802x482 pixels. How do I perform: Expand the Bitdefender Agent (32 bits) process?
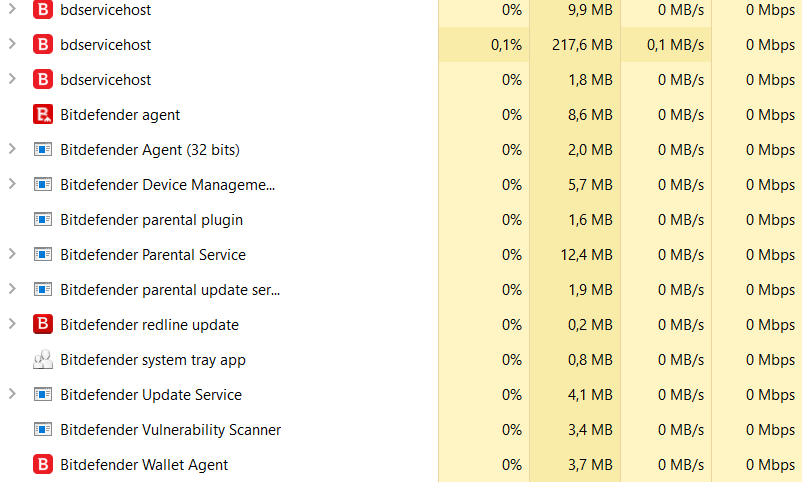click(12, 150)
